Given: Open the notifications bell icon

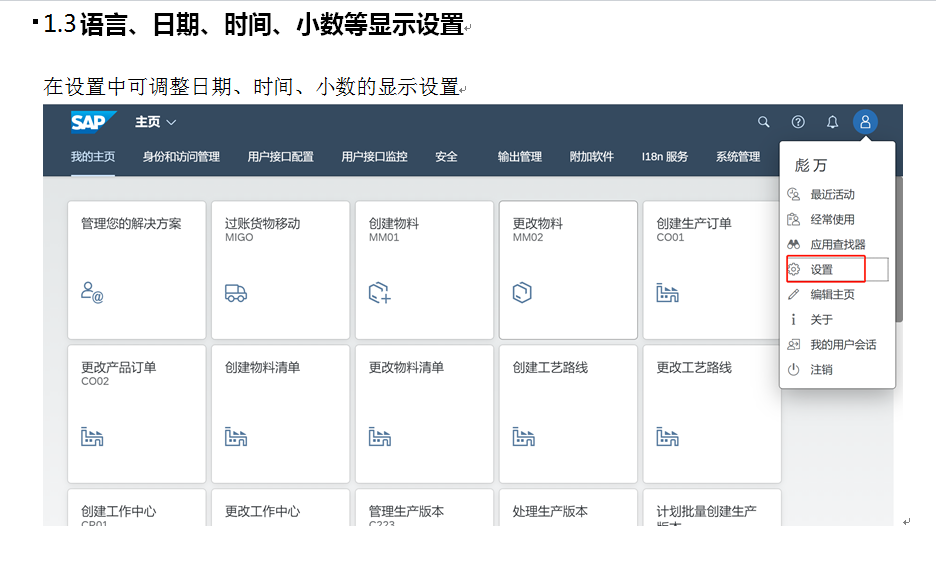Looking at the screenshot, I should click(x=832, y=122).
